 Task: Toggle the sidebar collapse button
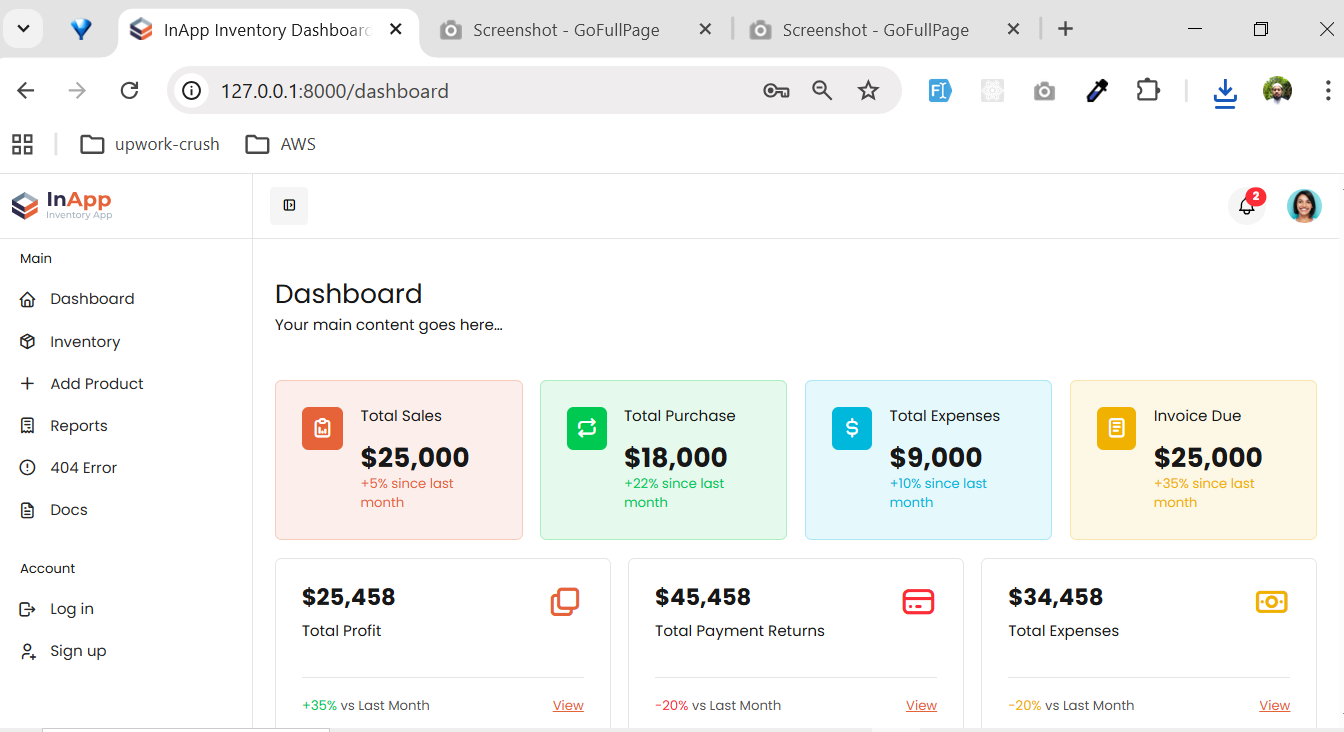point(289,206)
